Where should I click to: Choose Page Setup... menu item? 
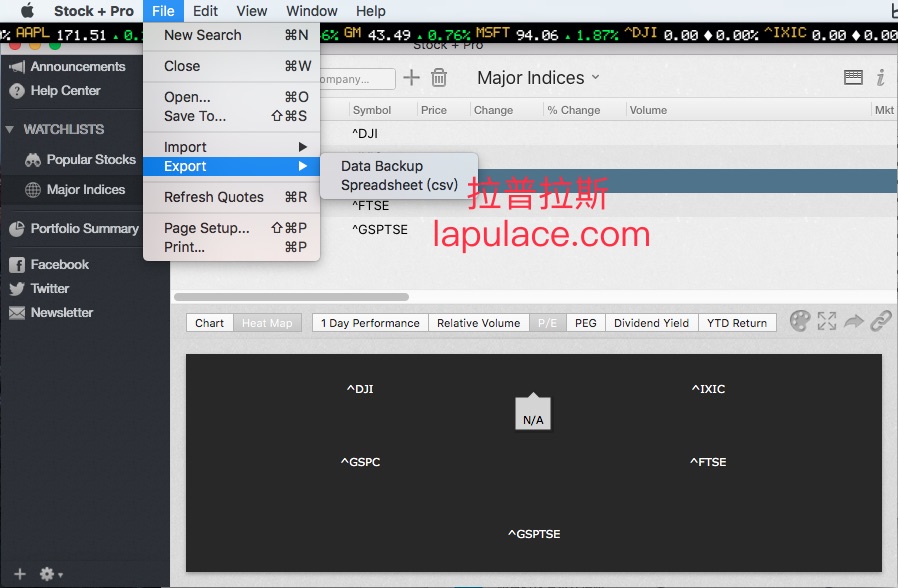coord(231,228)
